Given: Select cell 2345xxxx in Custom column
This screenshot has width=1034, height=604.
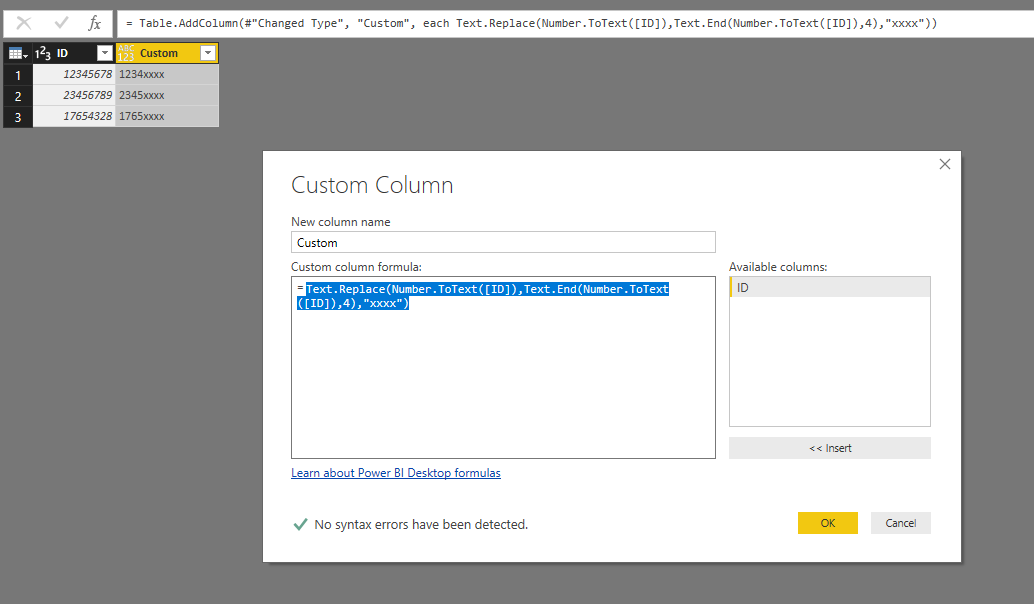Looking at the screenshot, I should pyautogui.click(x=167, y=96).
